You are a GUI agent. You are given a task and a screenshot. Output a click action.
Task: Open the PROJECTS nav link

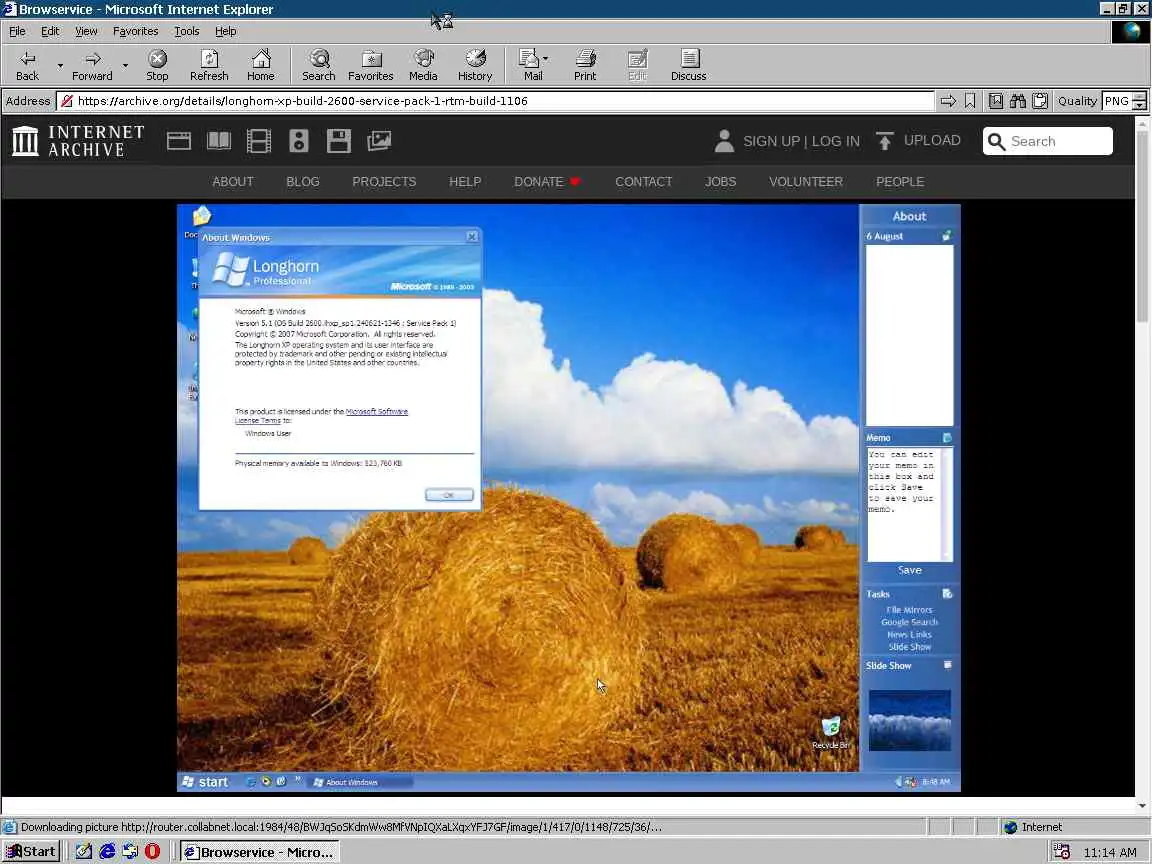coord(384,181)
